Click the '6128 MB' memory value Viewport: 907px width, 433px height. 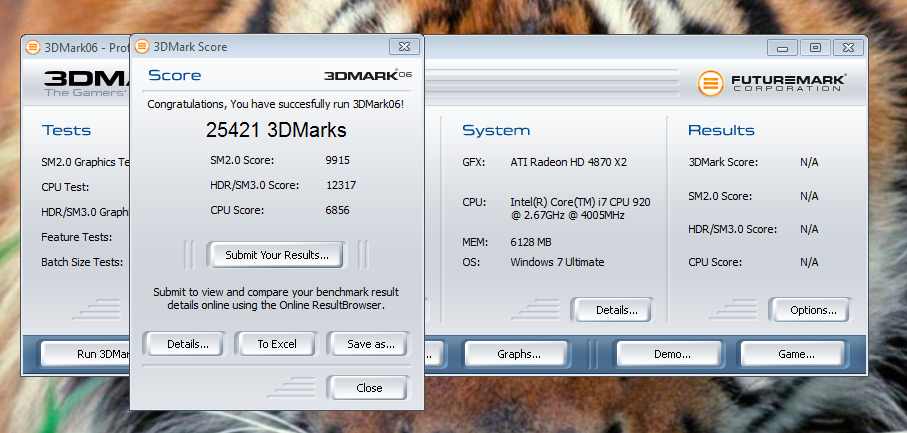530,242
